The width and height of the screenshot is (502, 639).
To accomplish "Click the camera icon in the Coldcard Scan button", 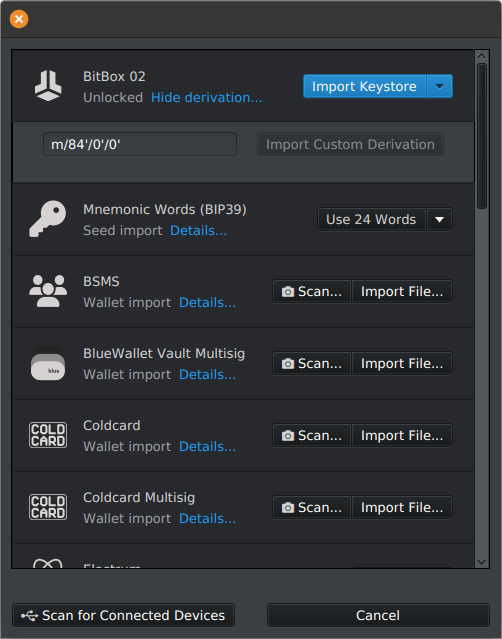I will point(288,436).
